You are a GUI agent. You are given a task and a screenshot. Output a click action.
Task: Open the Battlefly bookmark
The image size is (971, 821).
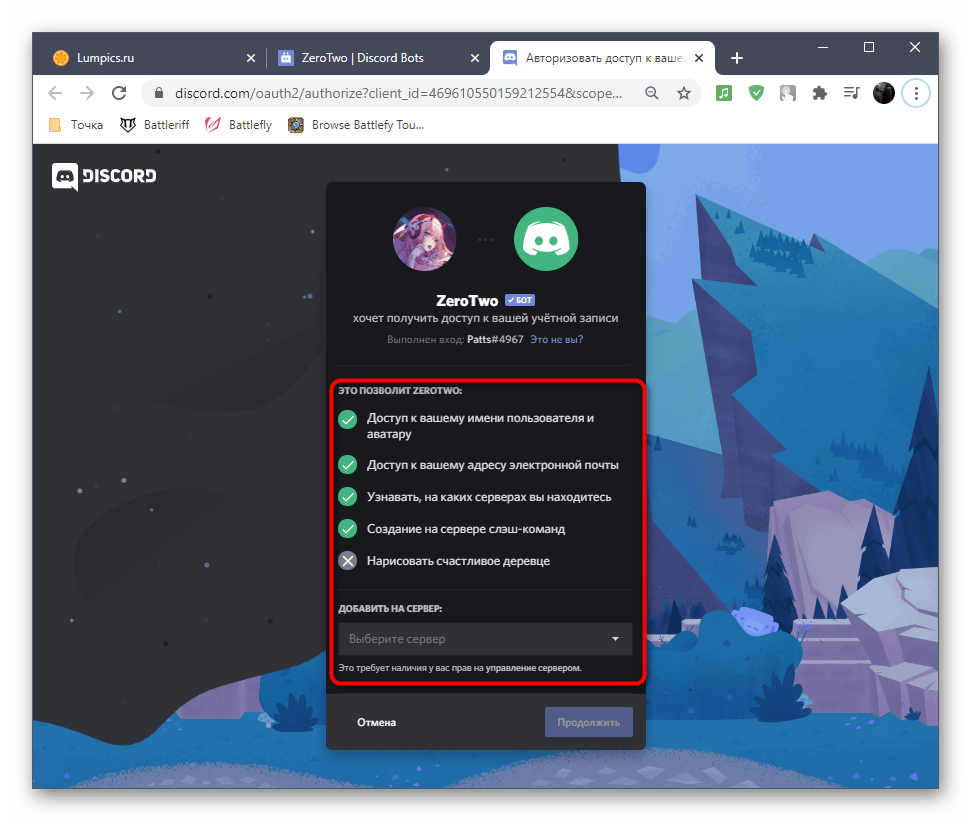(x=238, y=125)
